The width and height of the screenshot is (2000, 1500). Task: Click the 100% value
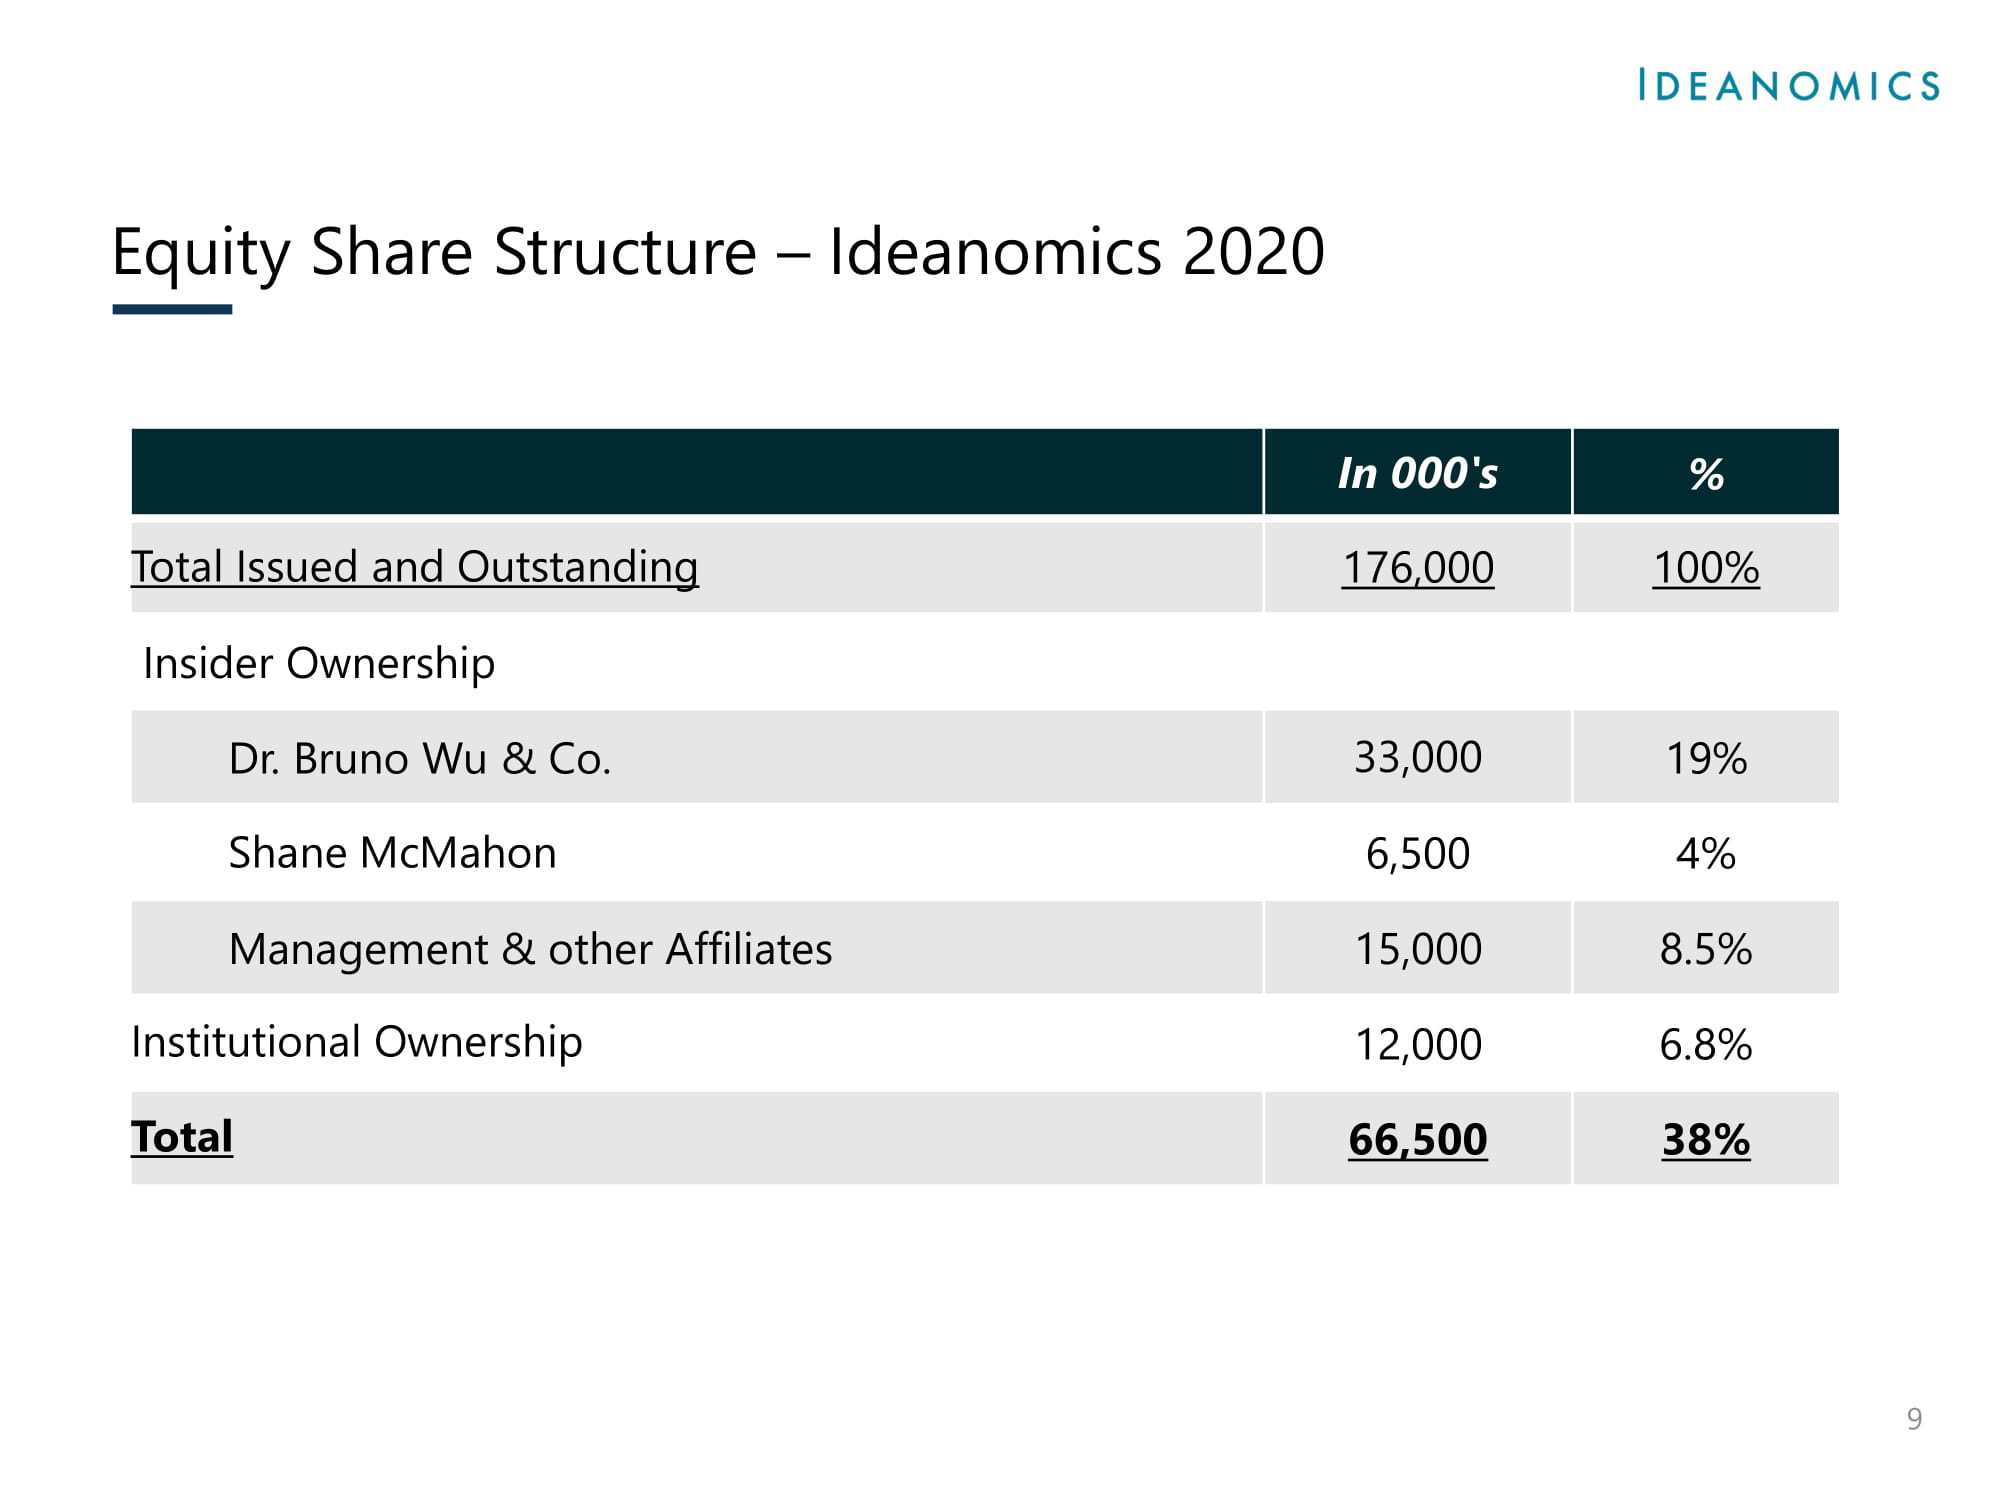[1706, 568]
